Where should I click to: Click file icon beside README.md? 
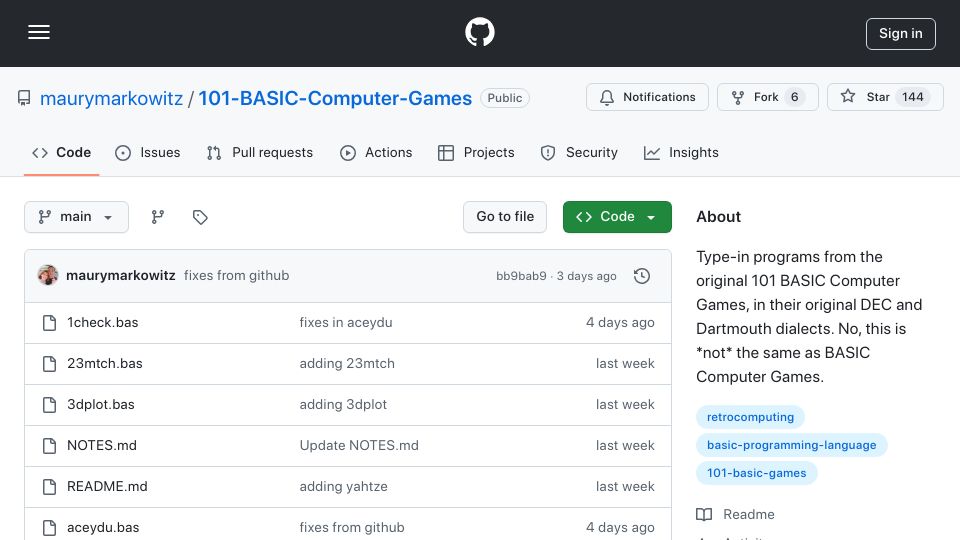click(x=50, y=487)
